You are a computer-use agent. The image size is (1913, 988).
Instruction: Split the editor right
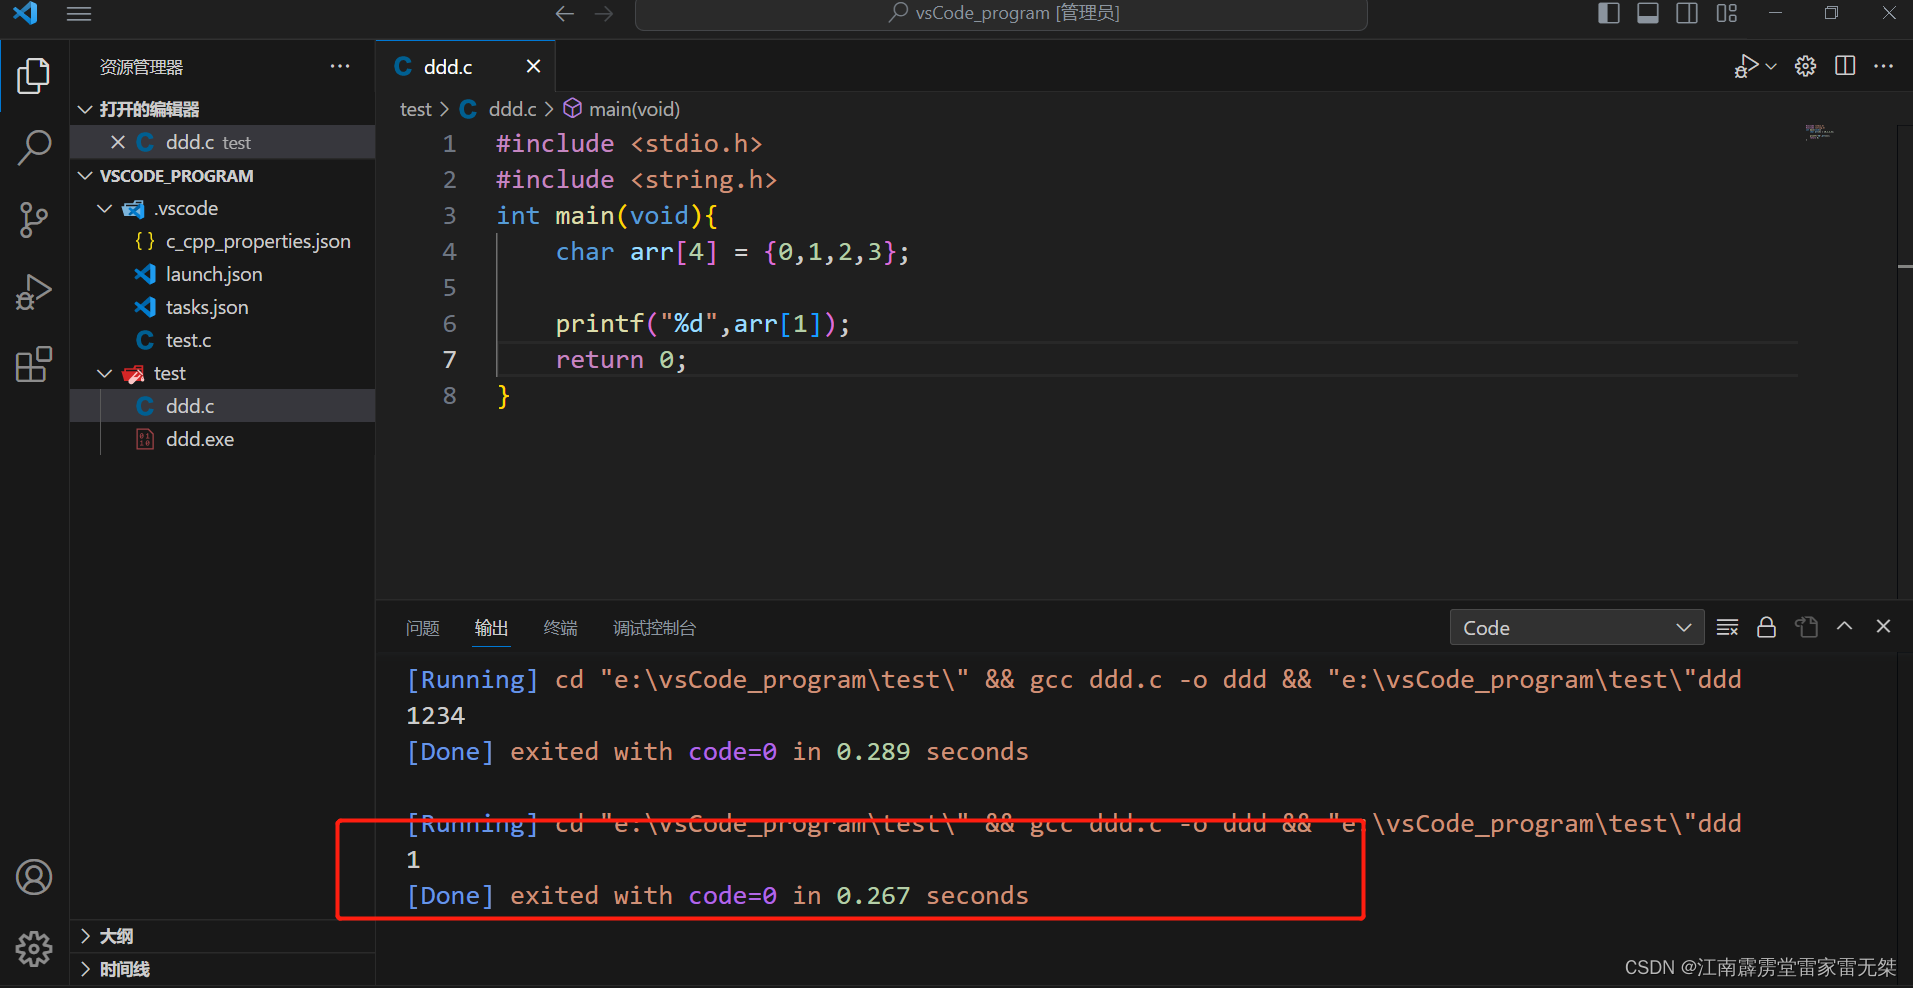coord(1845,66)
